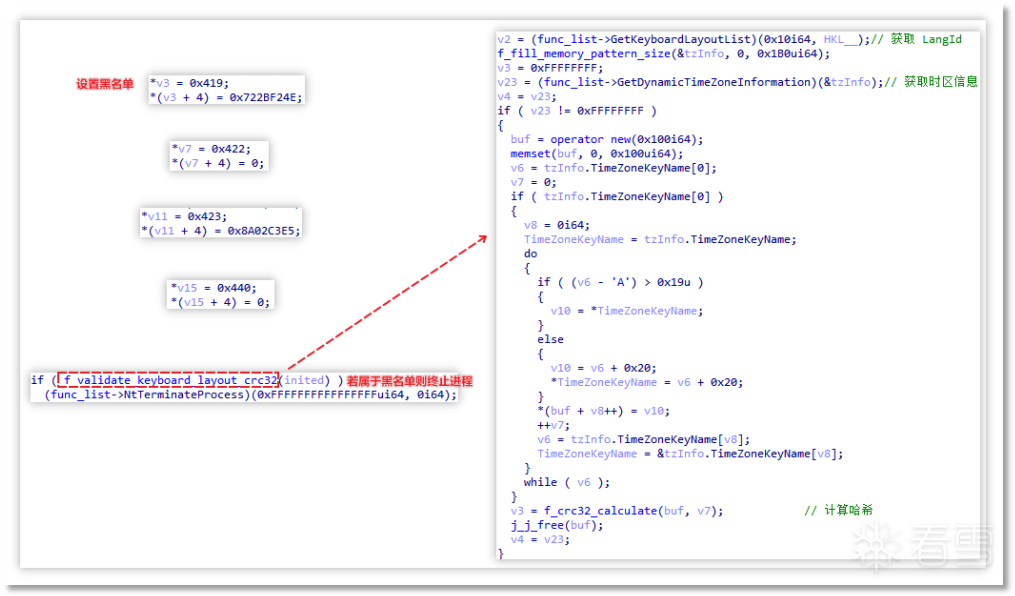This screenshot has width=1015, height=596.
Task: Click function name f_validate_keyboard_layout_crc32
Action: tap(171, 381)
